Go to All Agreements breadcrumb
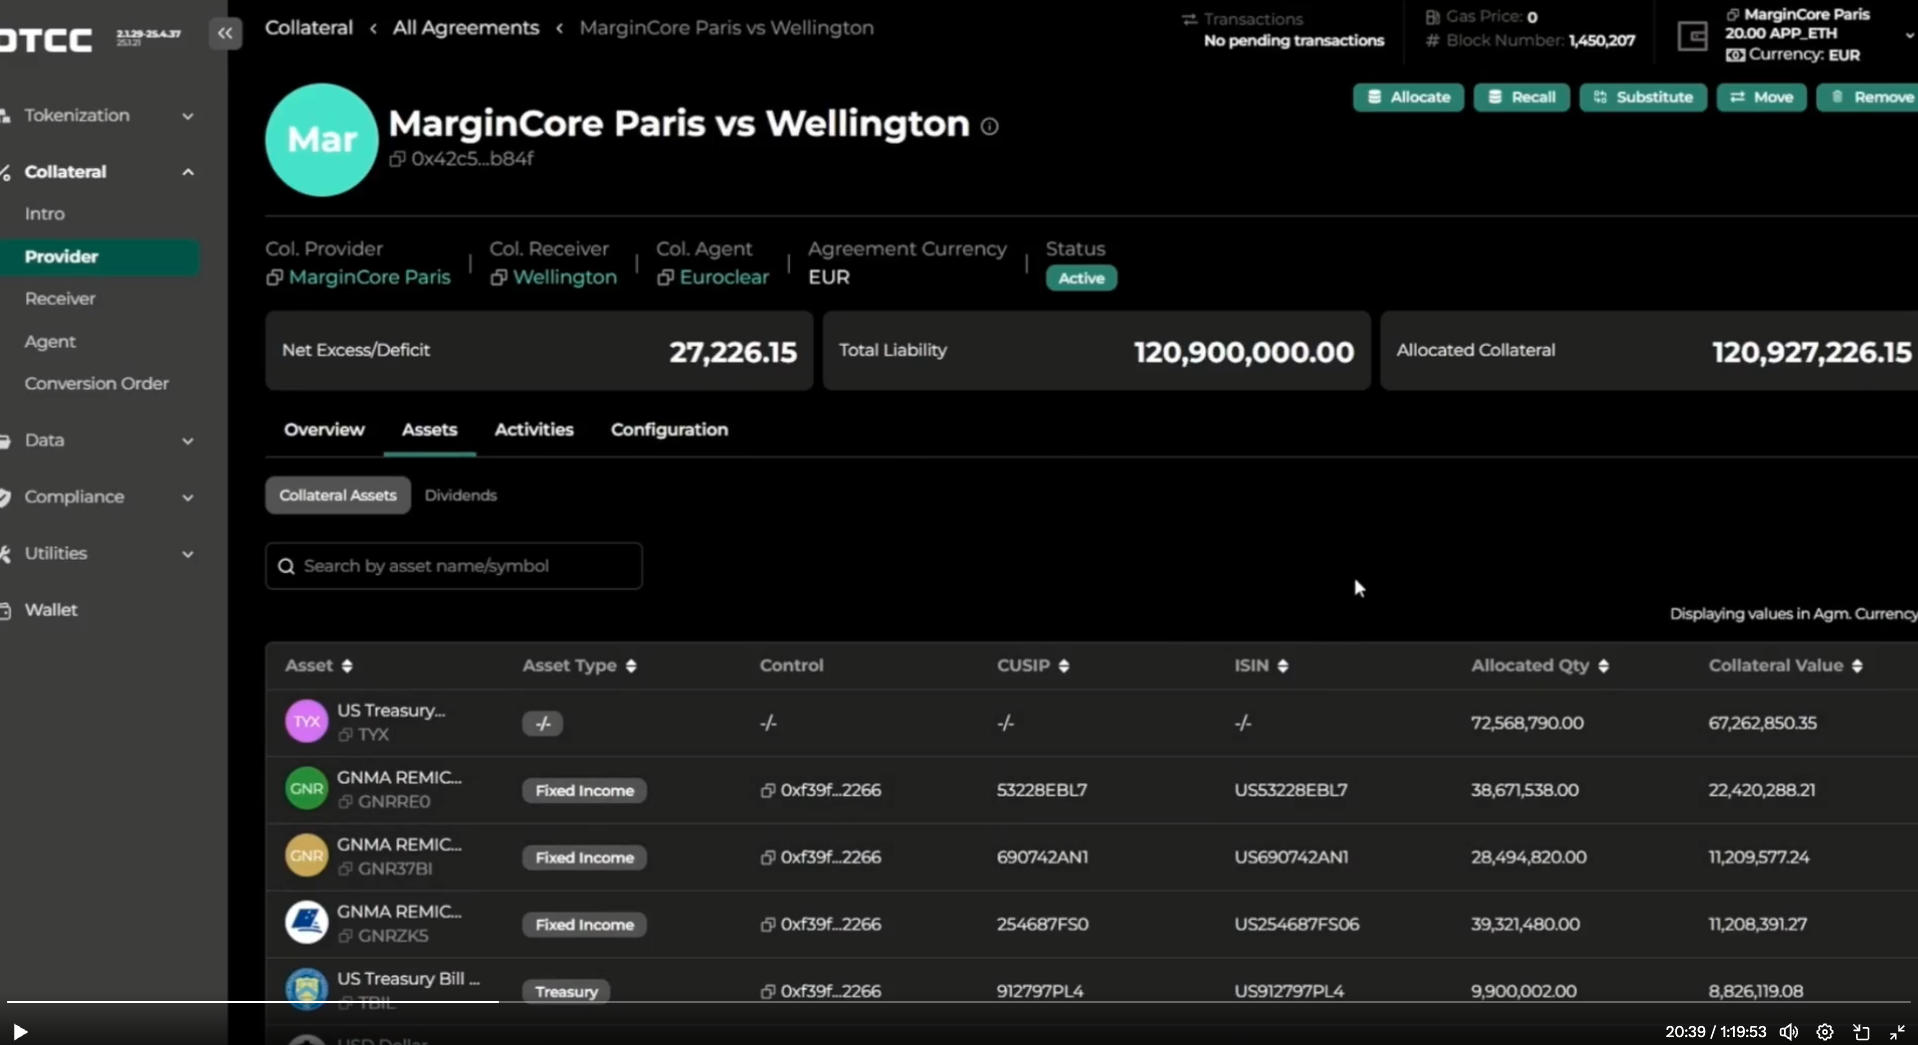 (465, 28)
